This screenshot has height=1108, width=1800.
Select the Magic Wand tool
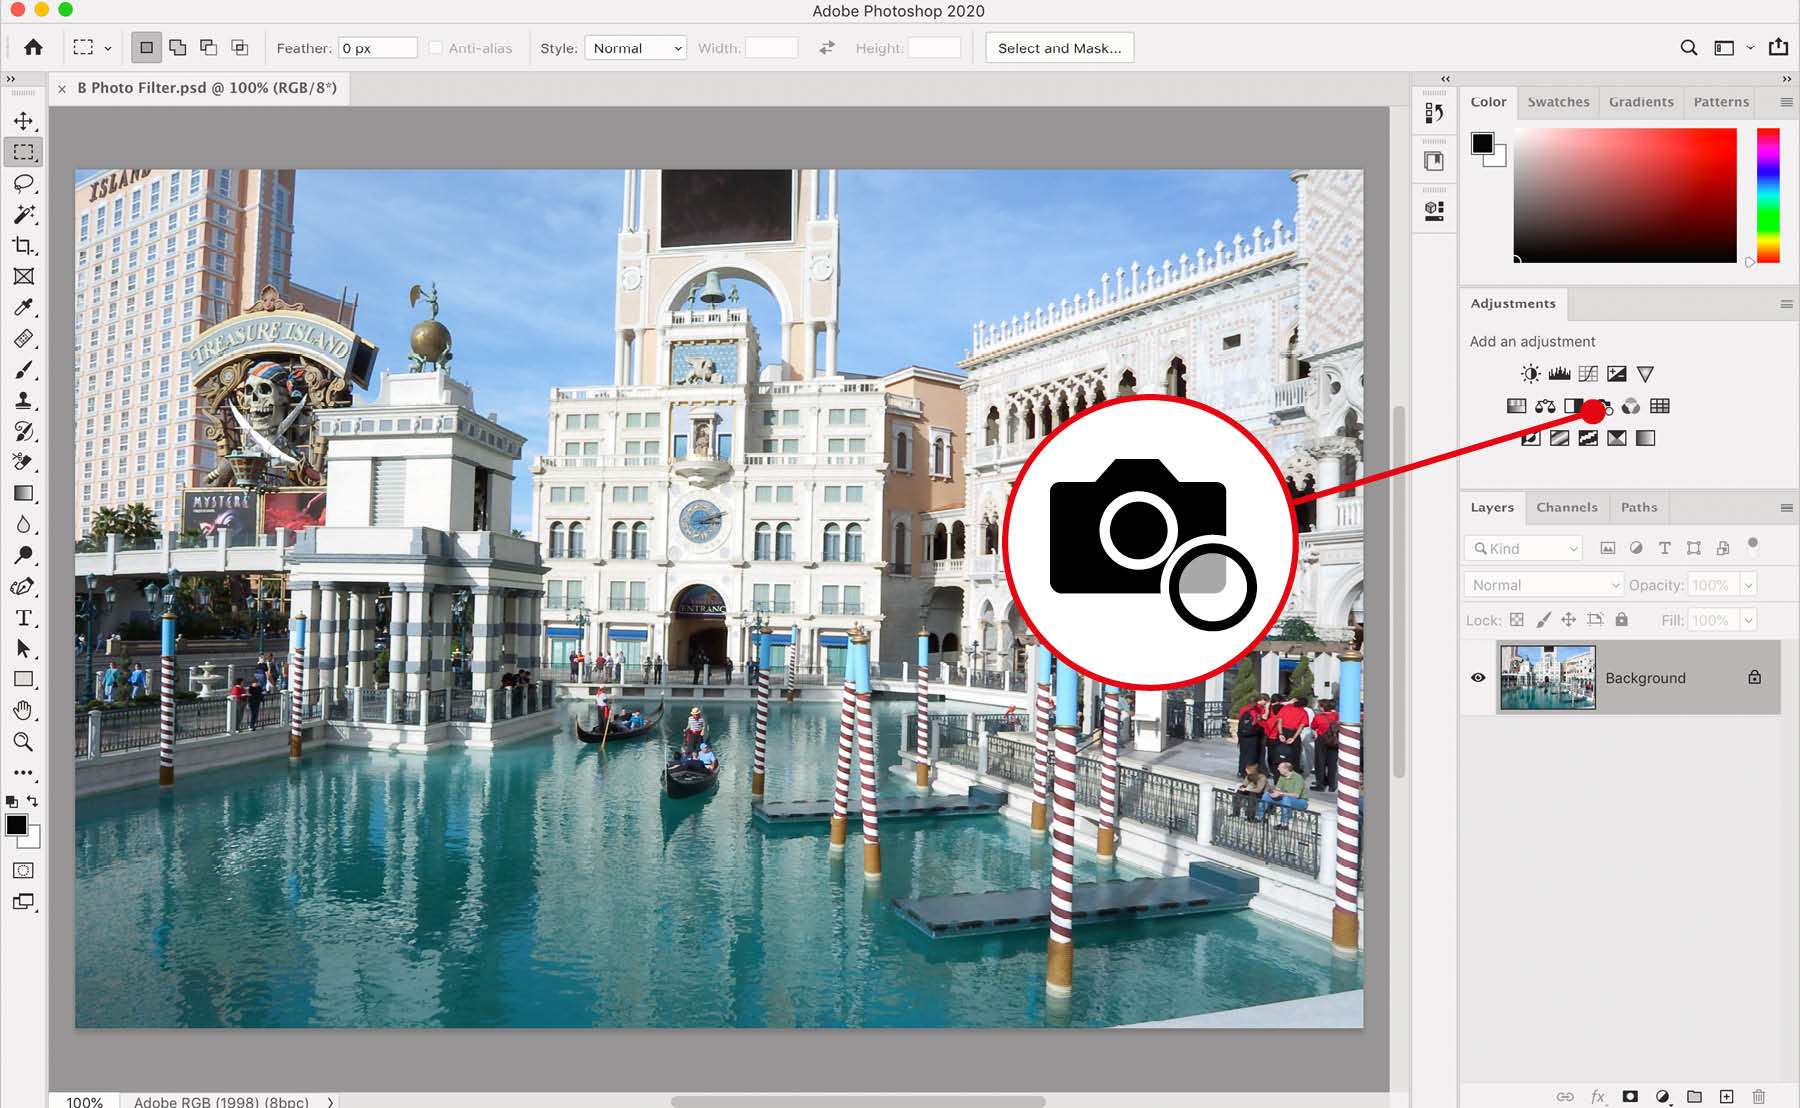(23, 214)
